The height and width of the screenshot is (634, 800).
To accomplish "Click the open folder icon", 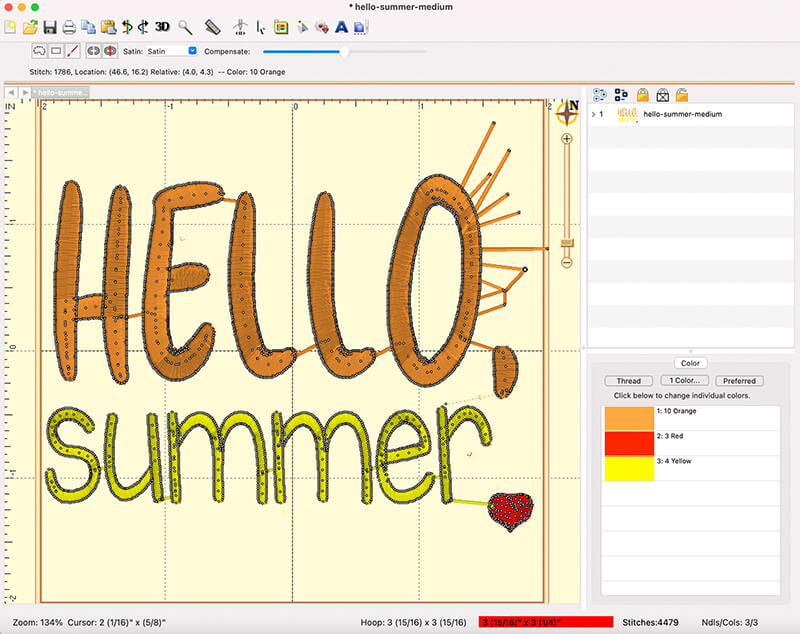I will tap(30, 27).
